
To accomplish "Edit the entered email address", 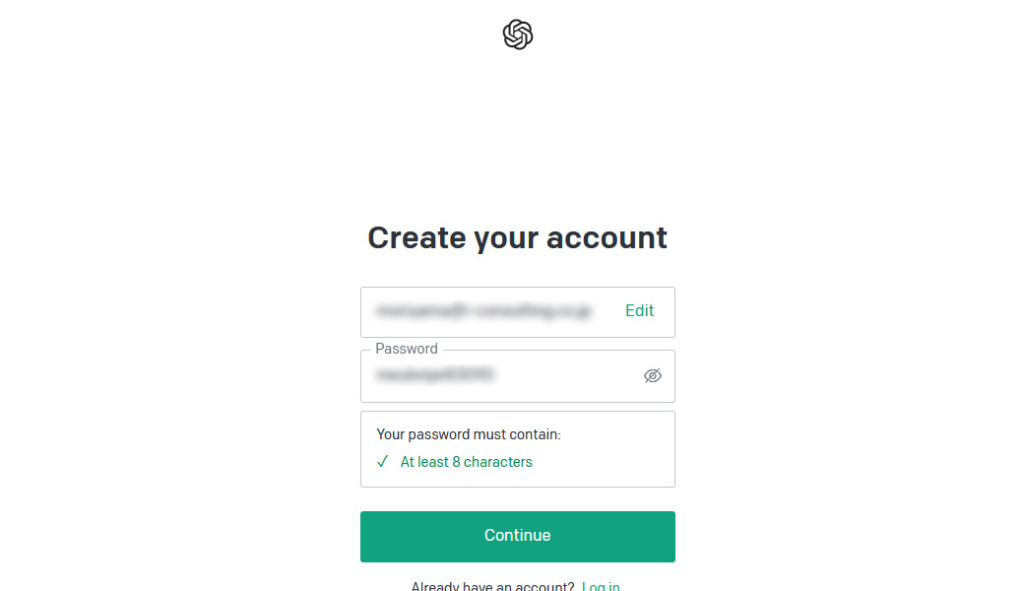I will click(x=639, y=311).
